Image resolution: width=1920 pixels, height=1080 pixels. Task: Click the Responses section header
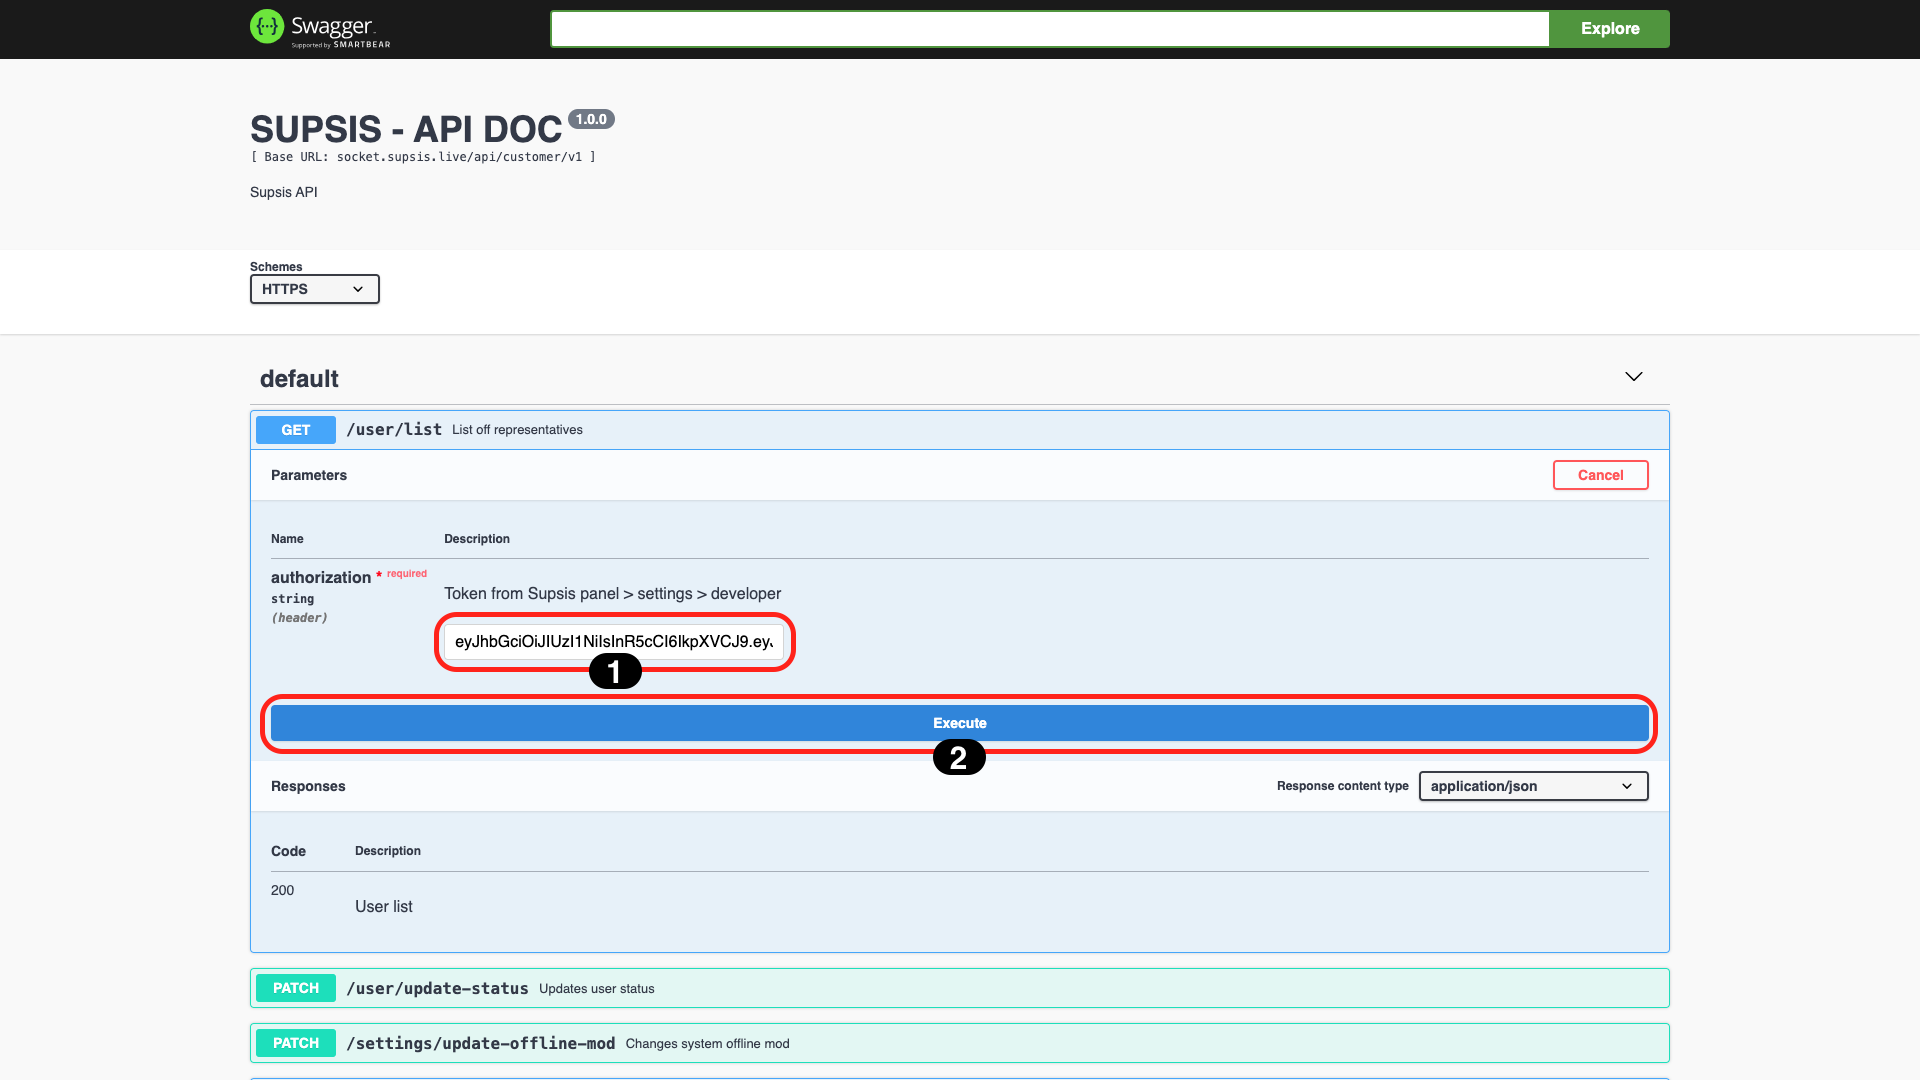308,786
